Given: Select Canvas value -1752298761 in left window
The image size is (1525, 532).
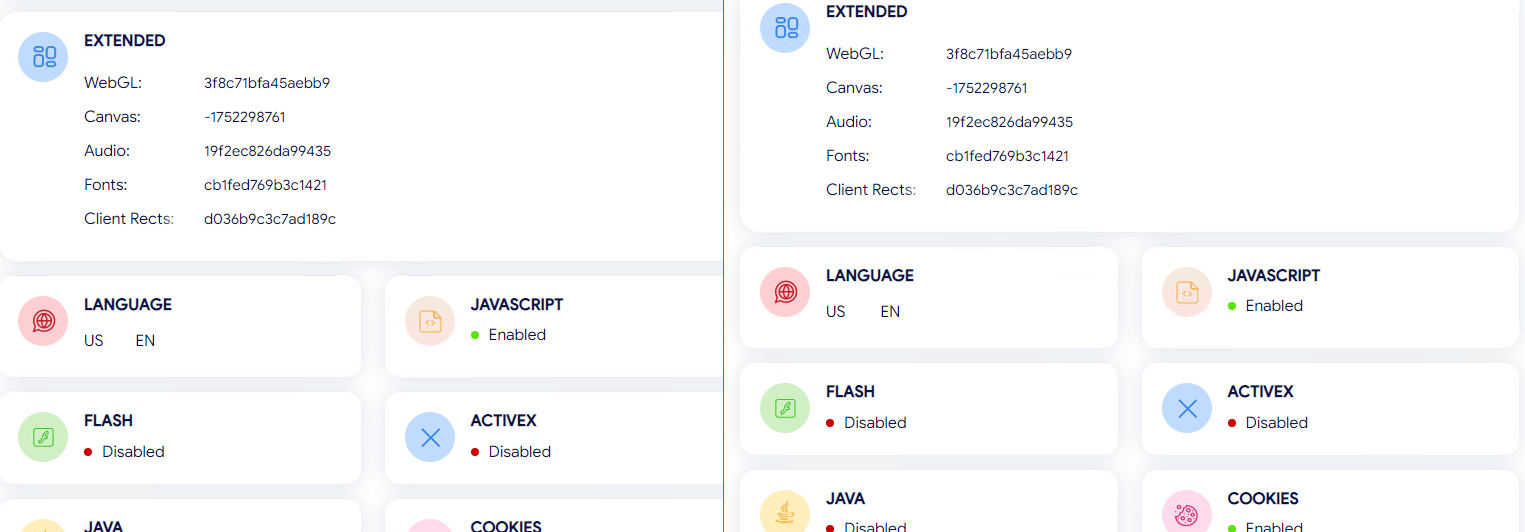Looking at the screenshot, I should point(245,117).
